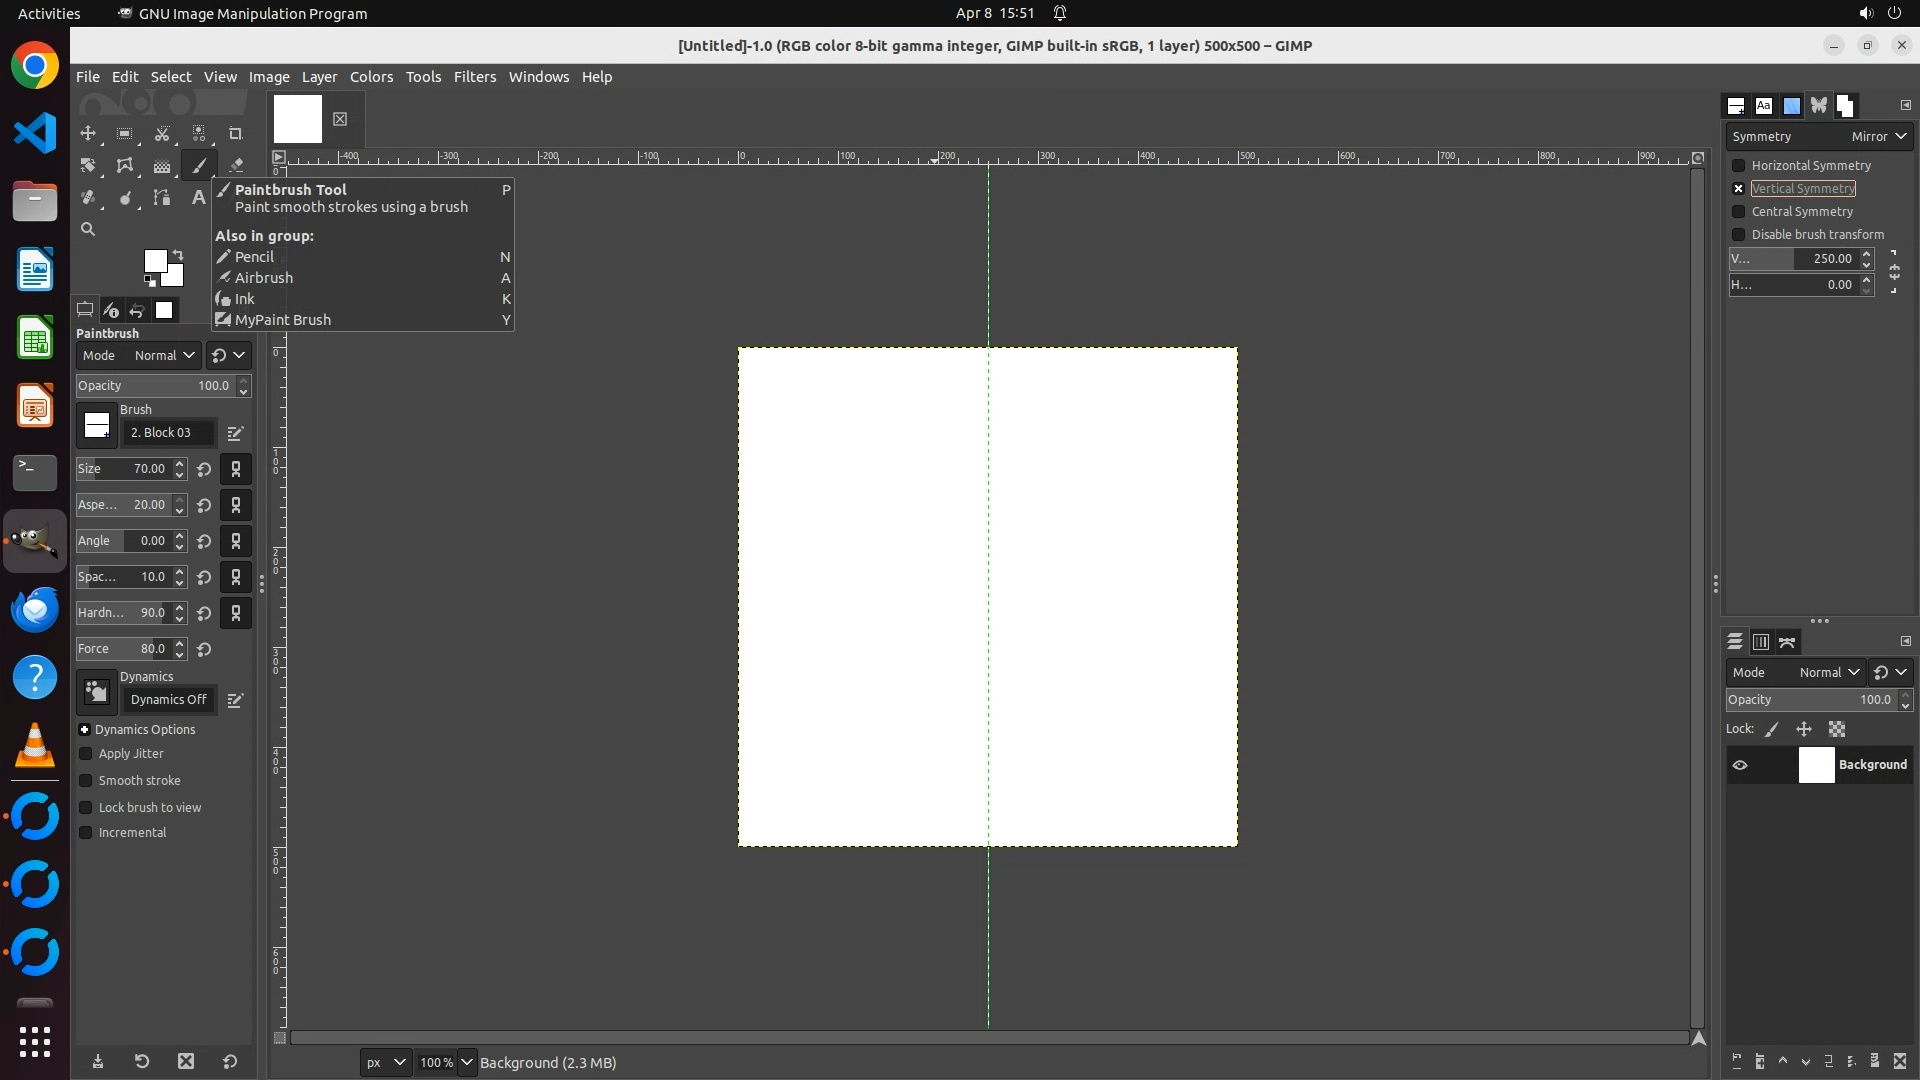Open Google Chrome from the dock
This screenshot has width=1920, height=1080.
click(x=35, y=66)
